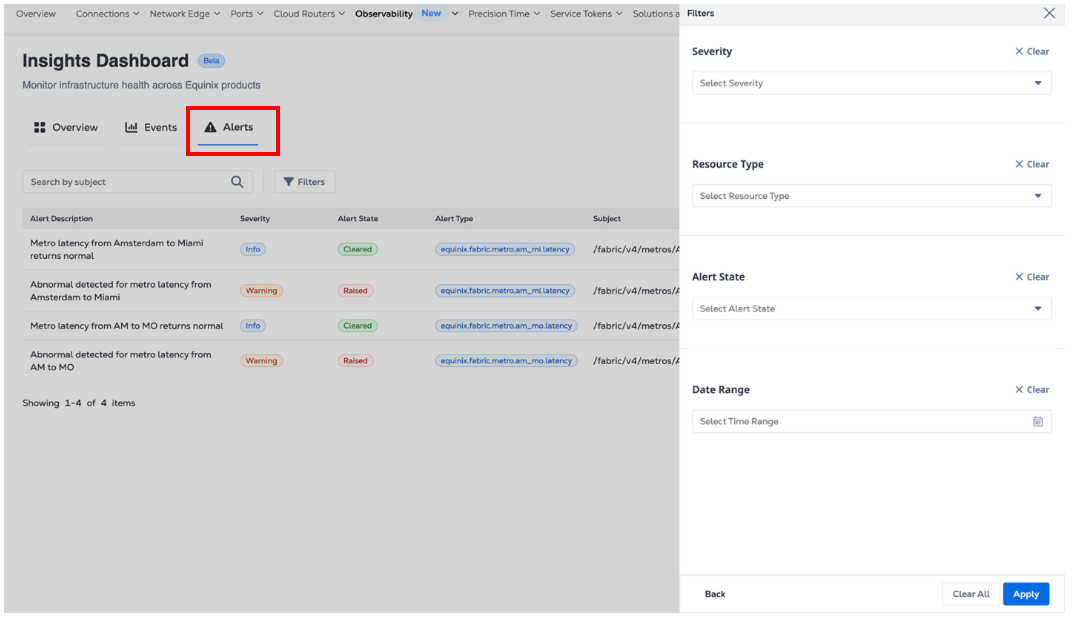Screen dimensions: 1072x621
Task: Expand the Cloud Routers menu
Action: pyautogui.click(x=309, y=14)
